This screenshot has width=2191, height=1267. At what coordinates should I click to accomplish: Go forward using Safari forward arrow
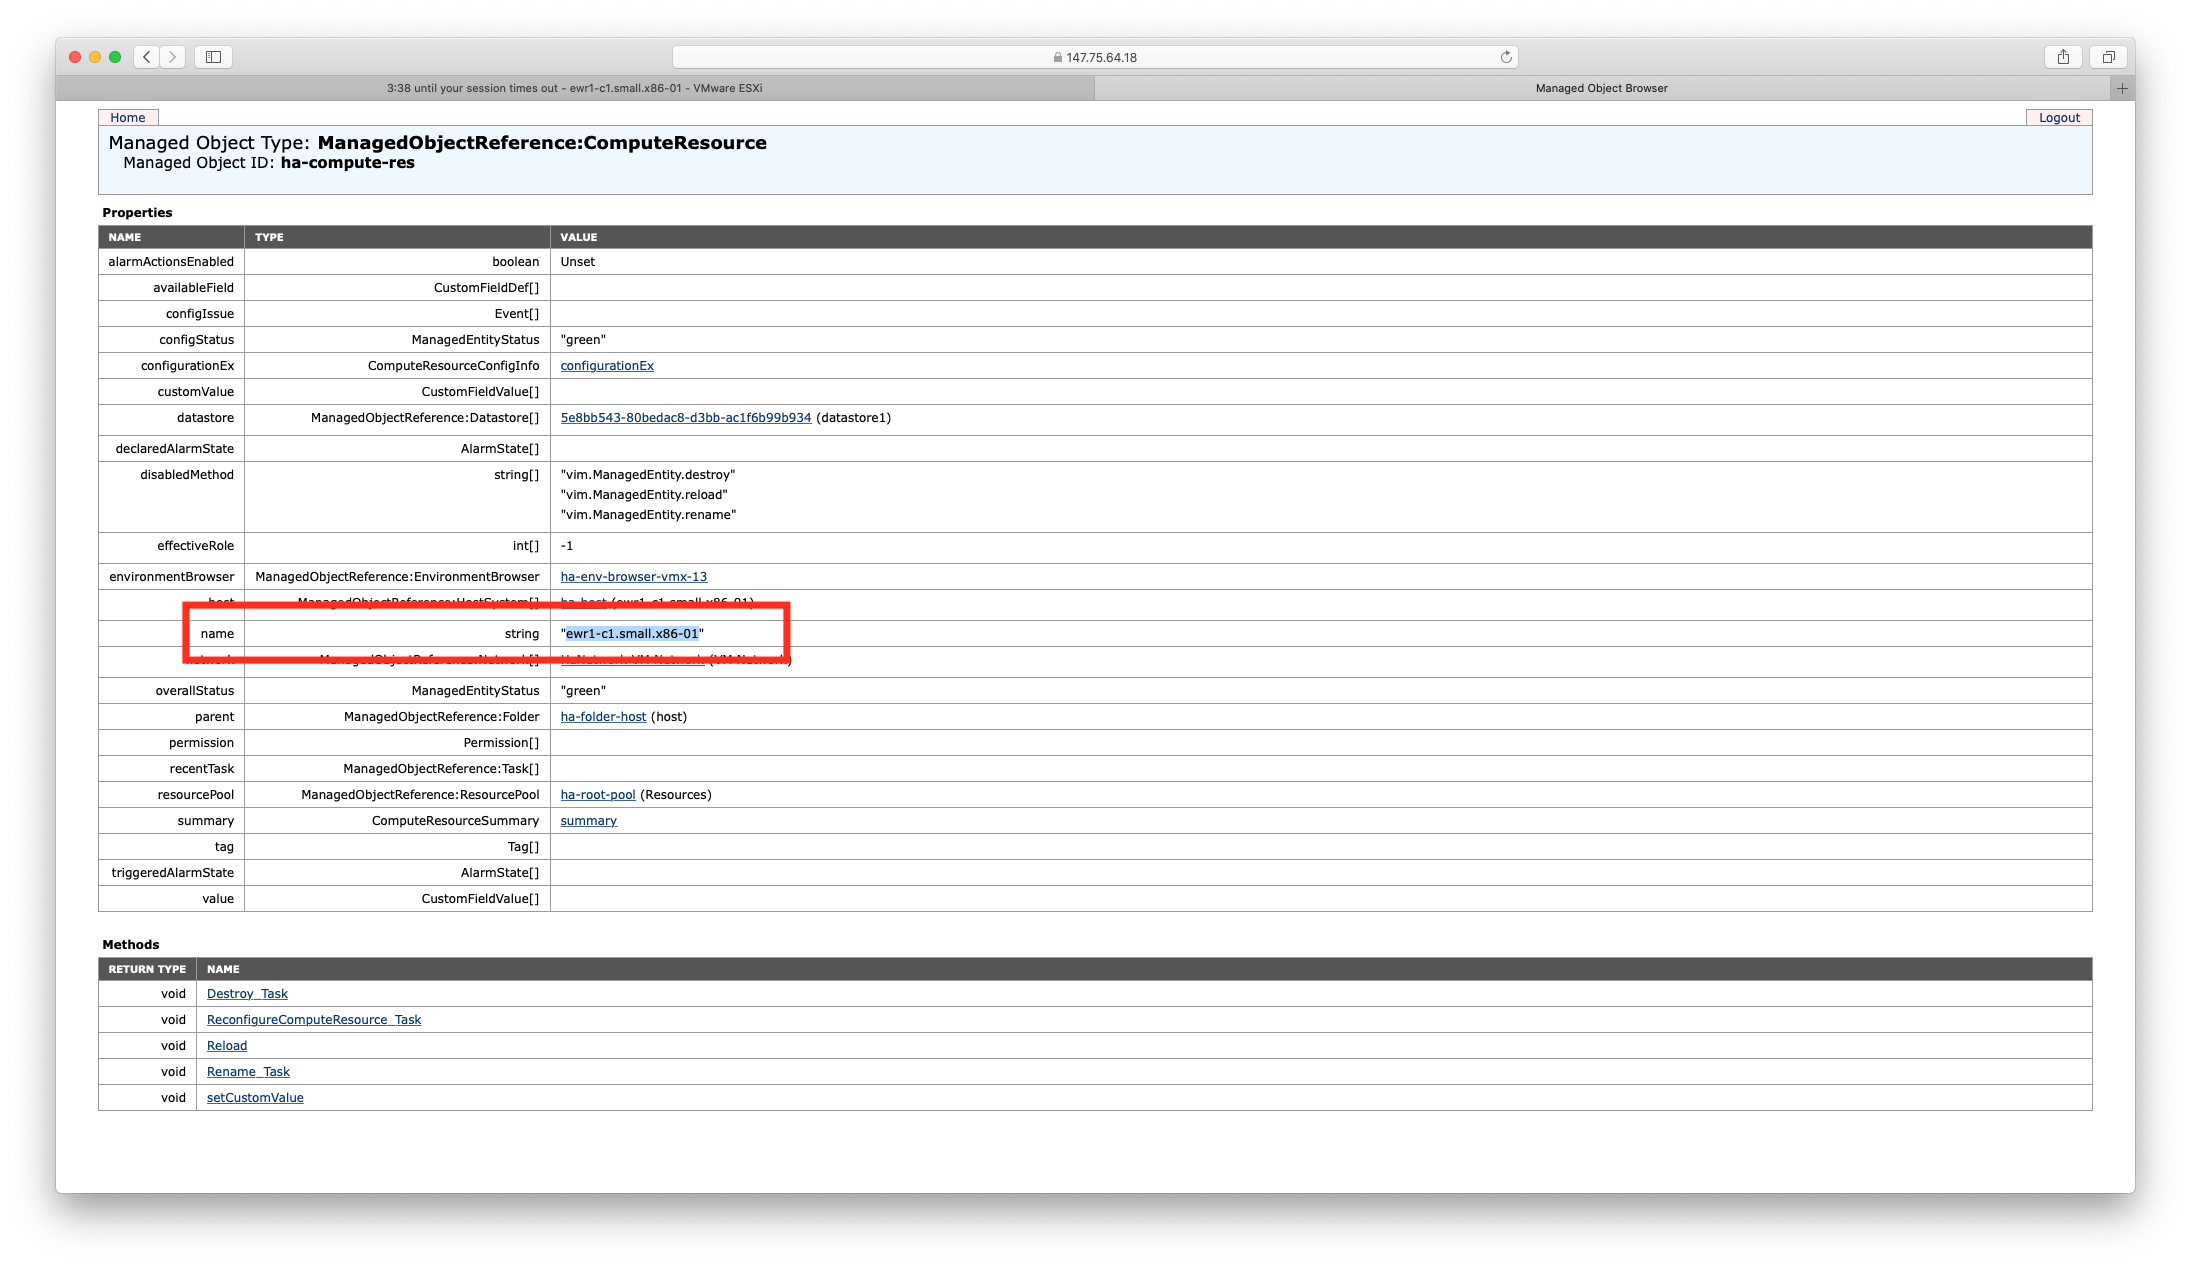pyautogui.click(x=173, y=57)
